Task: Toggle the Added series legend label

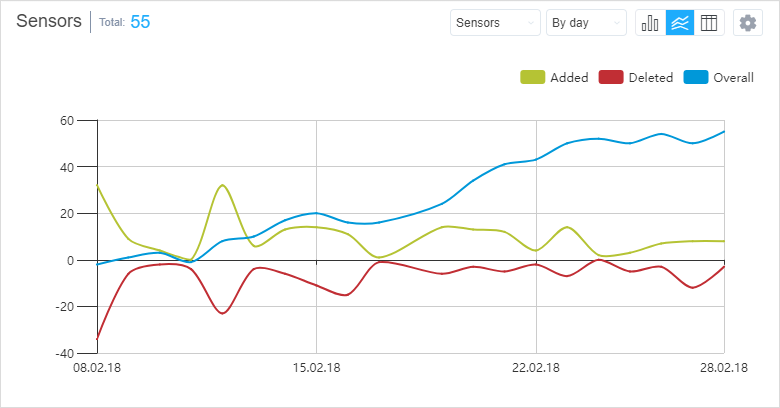Action: pos(569,78)
